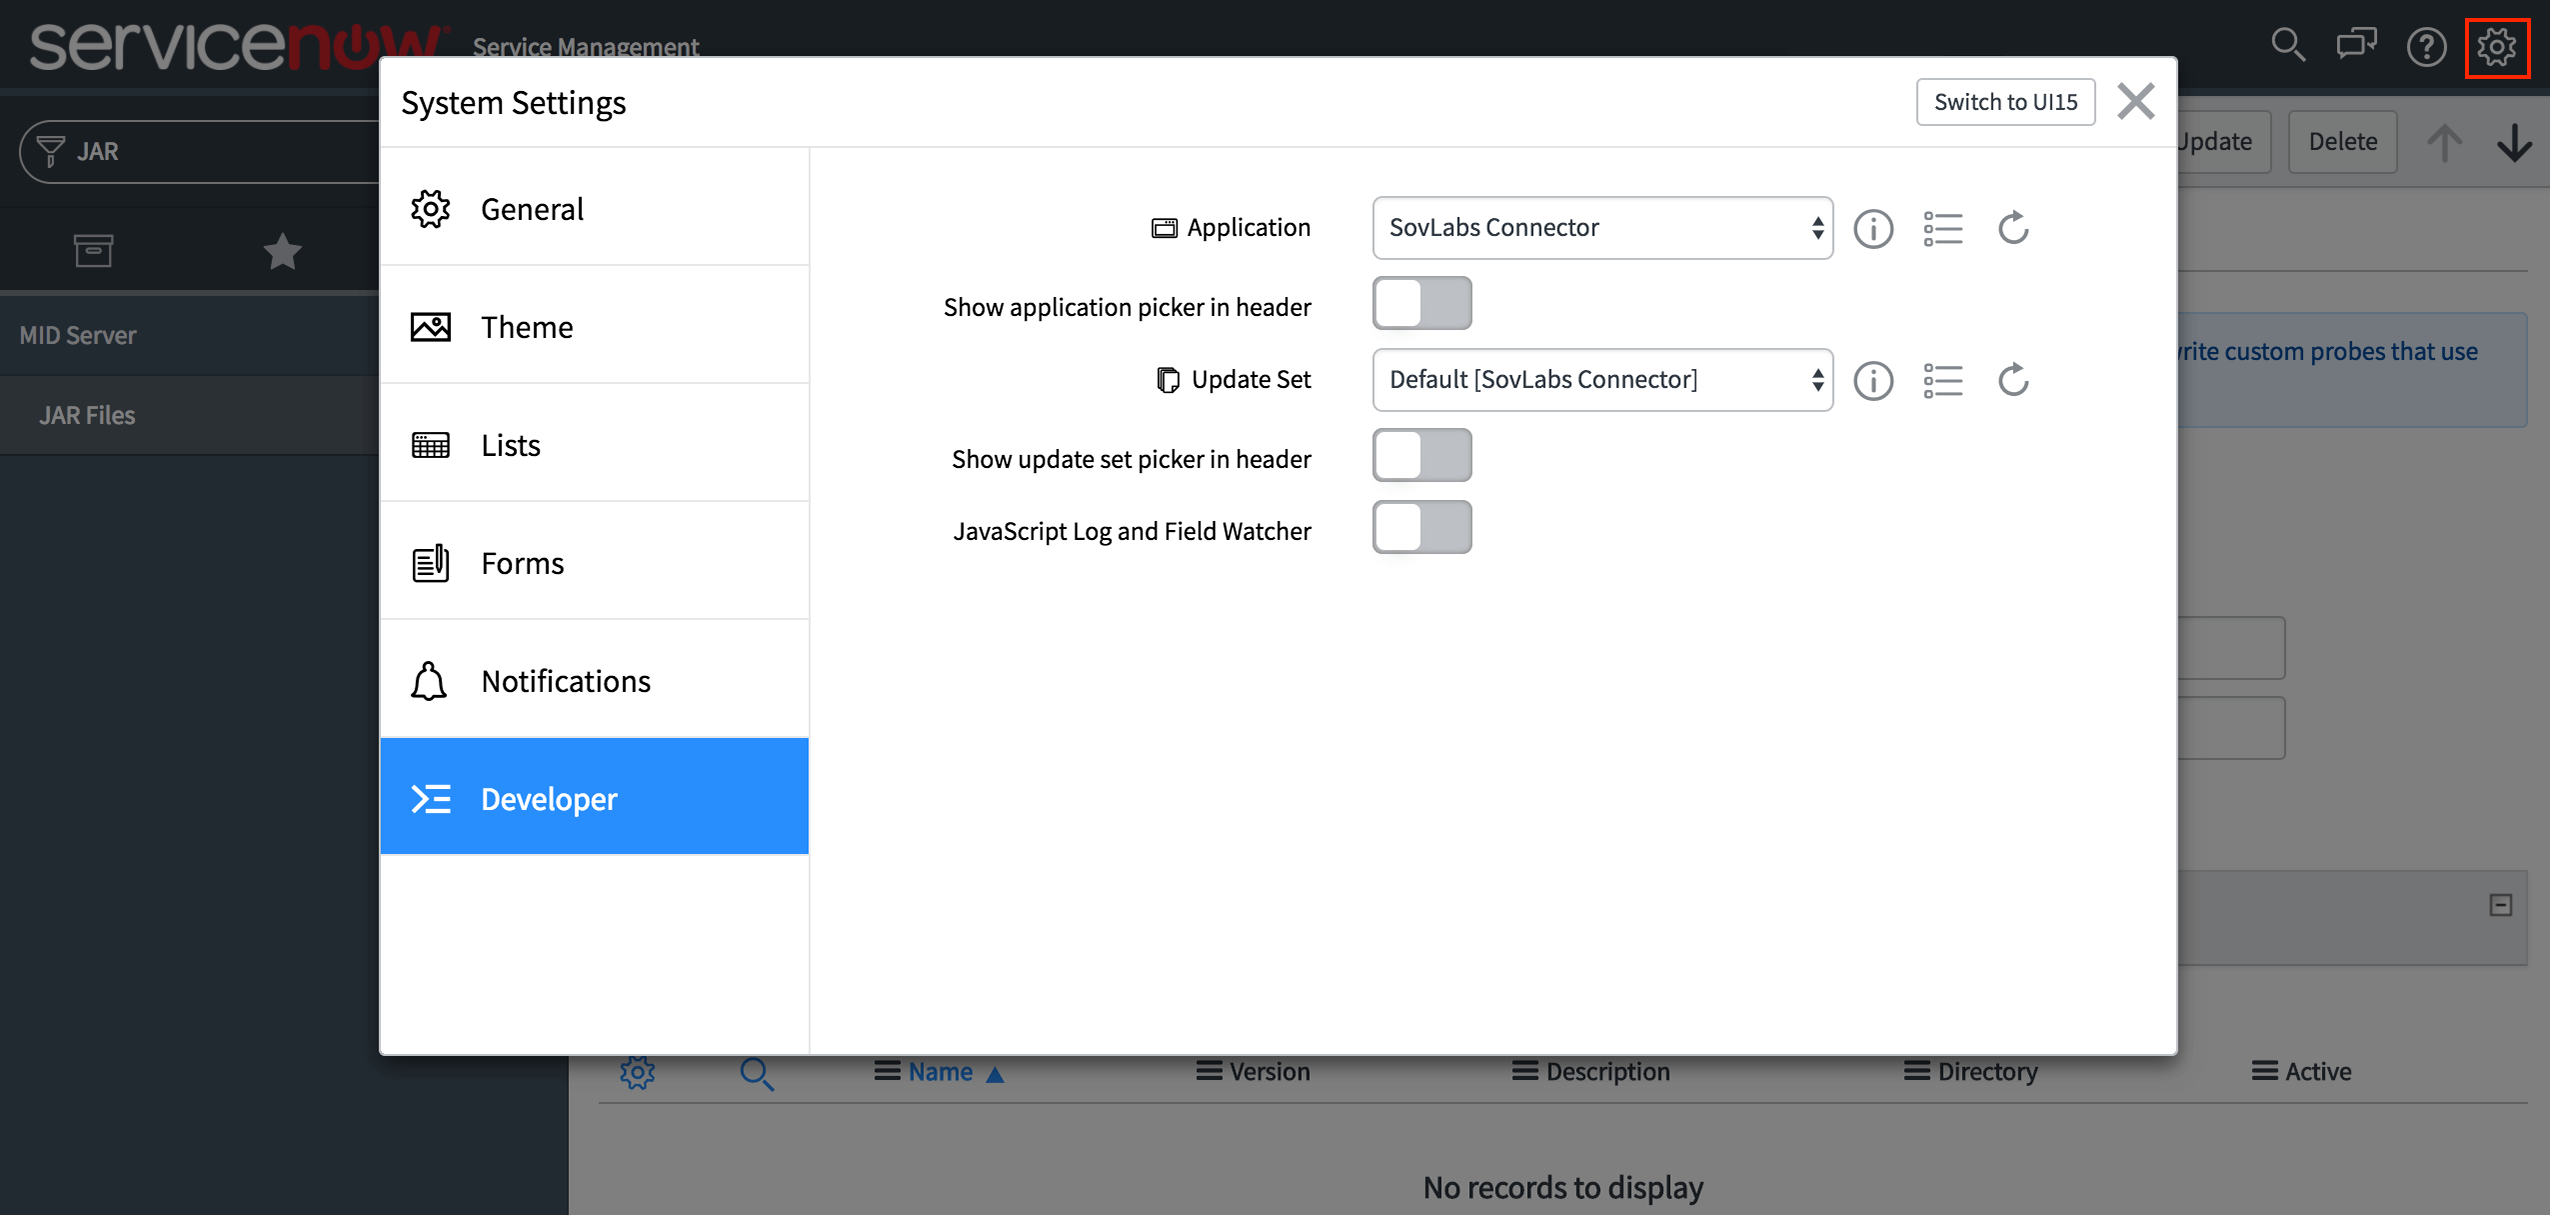Open the application list icon beside SovLabs Connector
Image resolution: width=2550 pixels, height=1215 pixels.
1943,229
